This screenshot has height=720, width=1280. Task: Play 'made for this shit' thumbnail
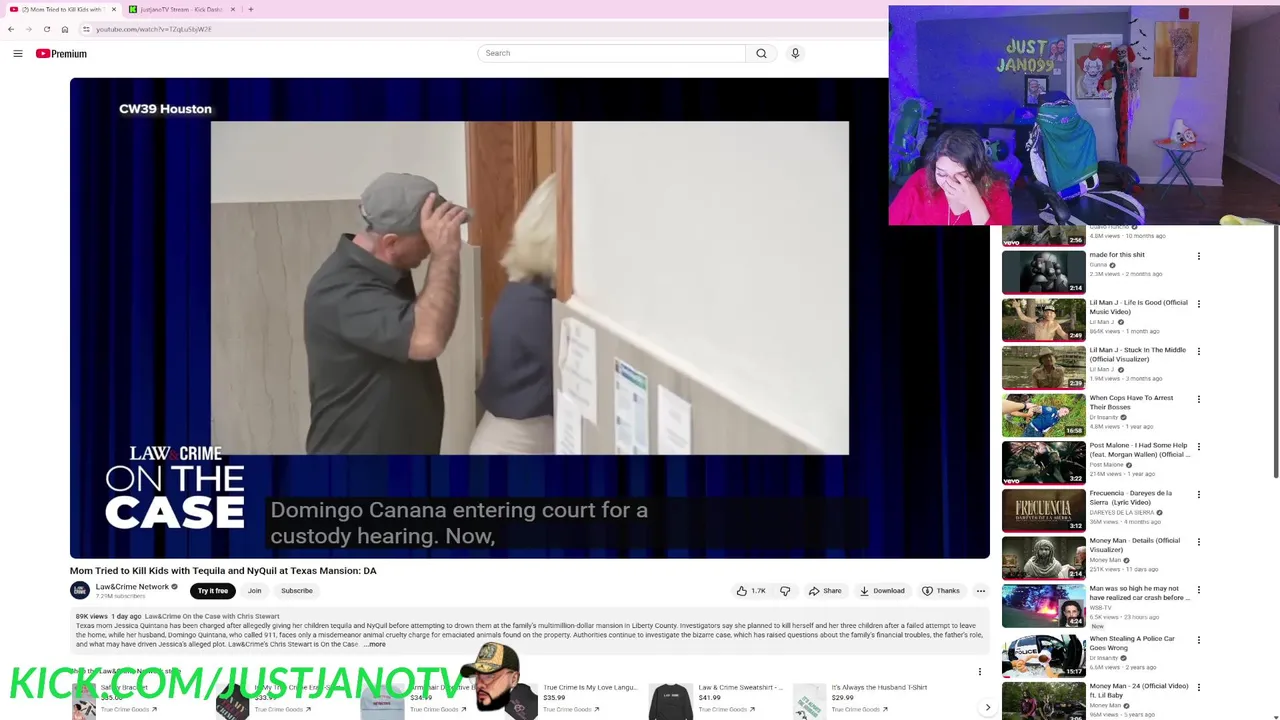tap(1044, 272)
